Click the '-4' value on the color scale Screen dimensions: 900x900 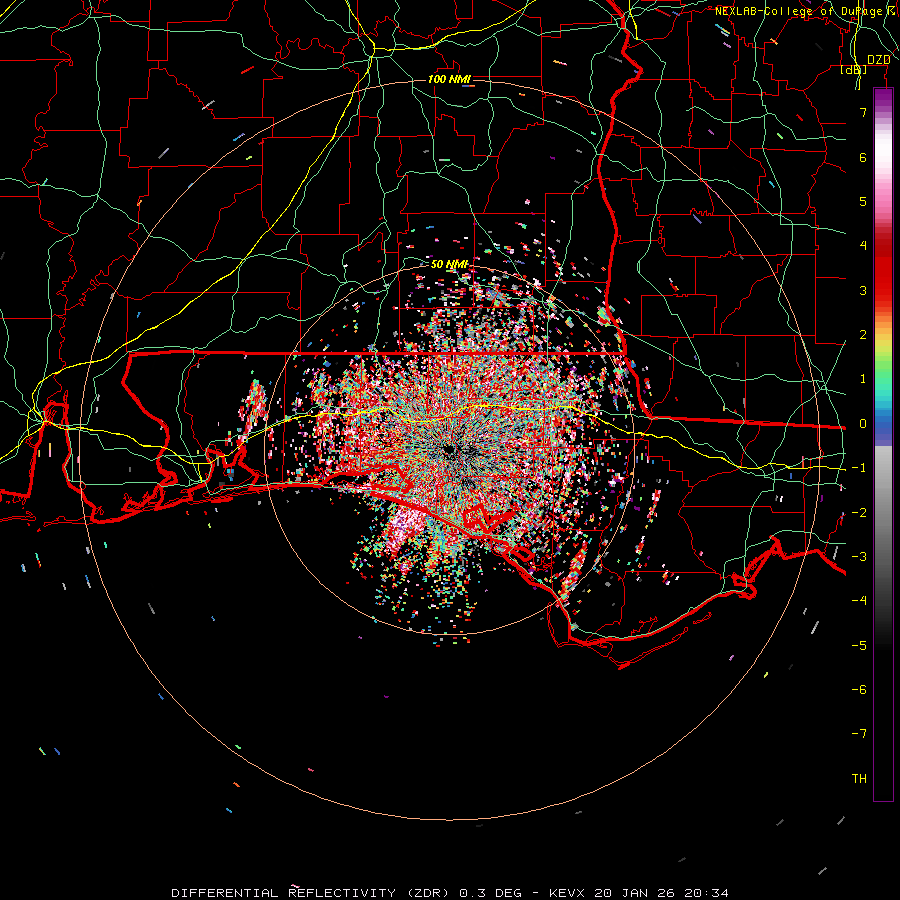click(x=859, y=601)
